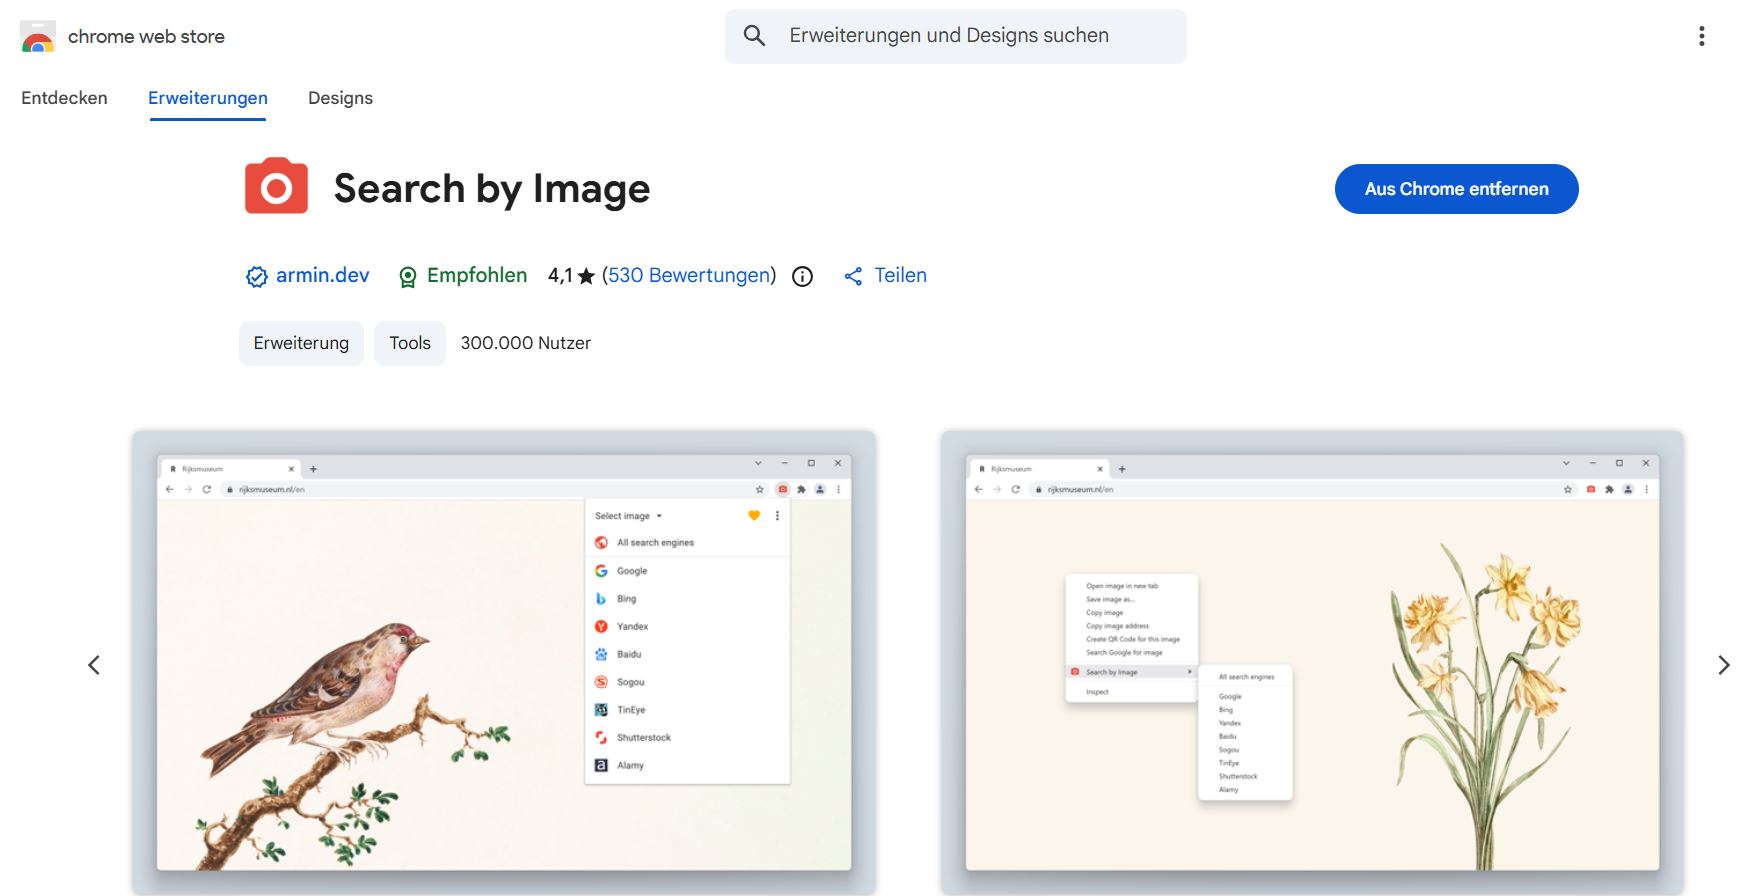Click the chrome web store title text
The width and height of the screenshot is (1739, 896).
pyautogui.click(x=146, y=37)
